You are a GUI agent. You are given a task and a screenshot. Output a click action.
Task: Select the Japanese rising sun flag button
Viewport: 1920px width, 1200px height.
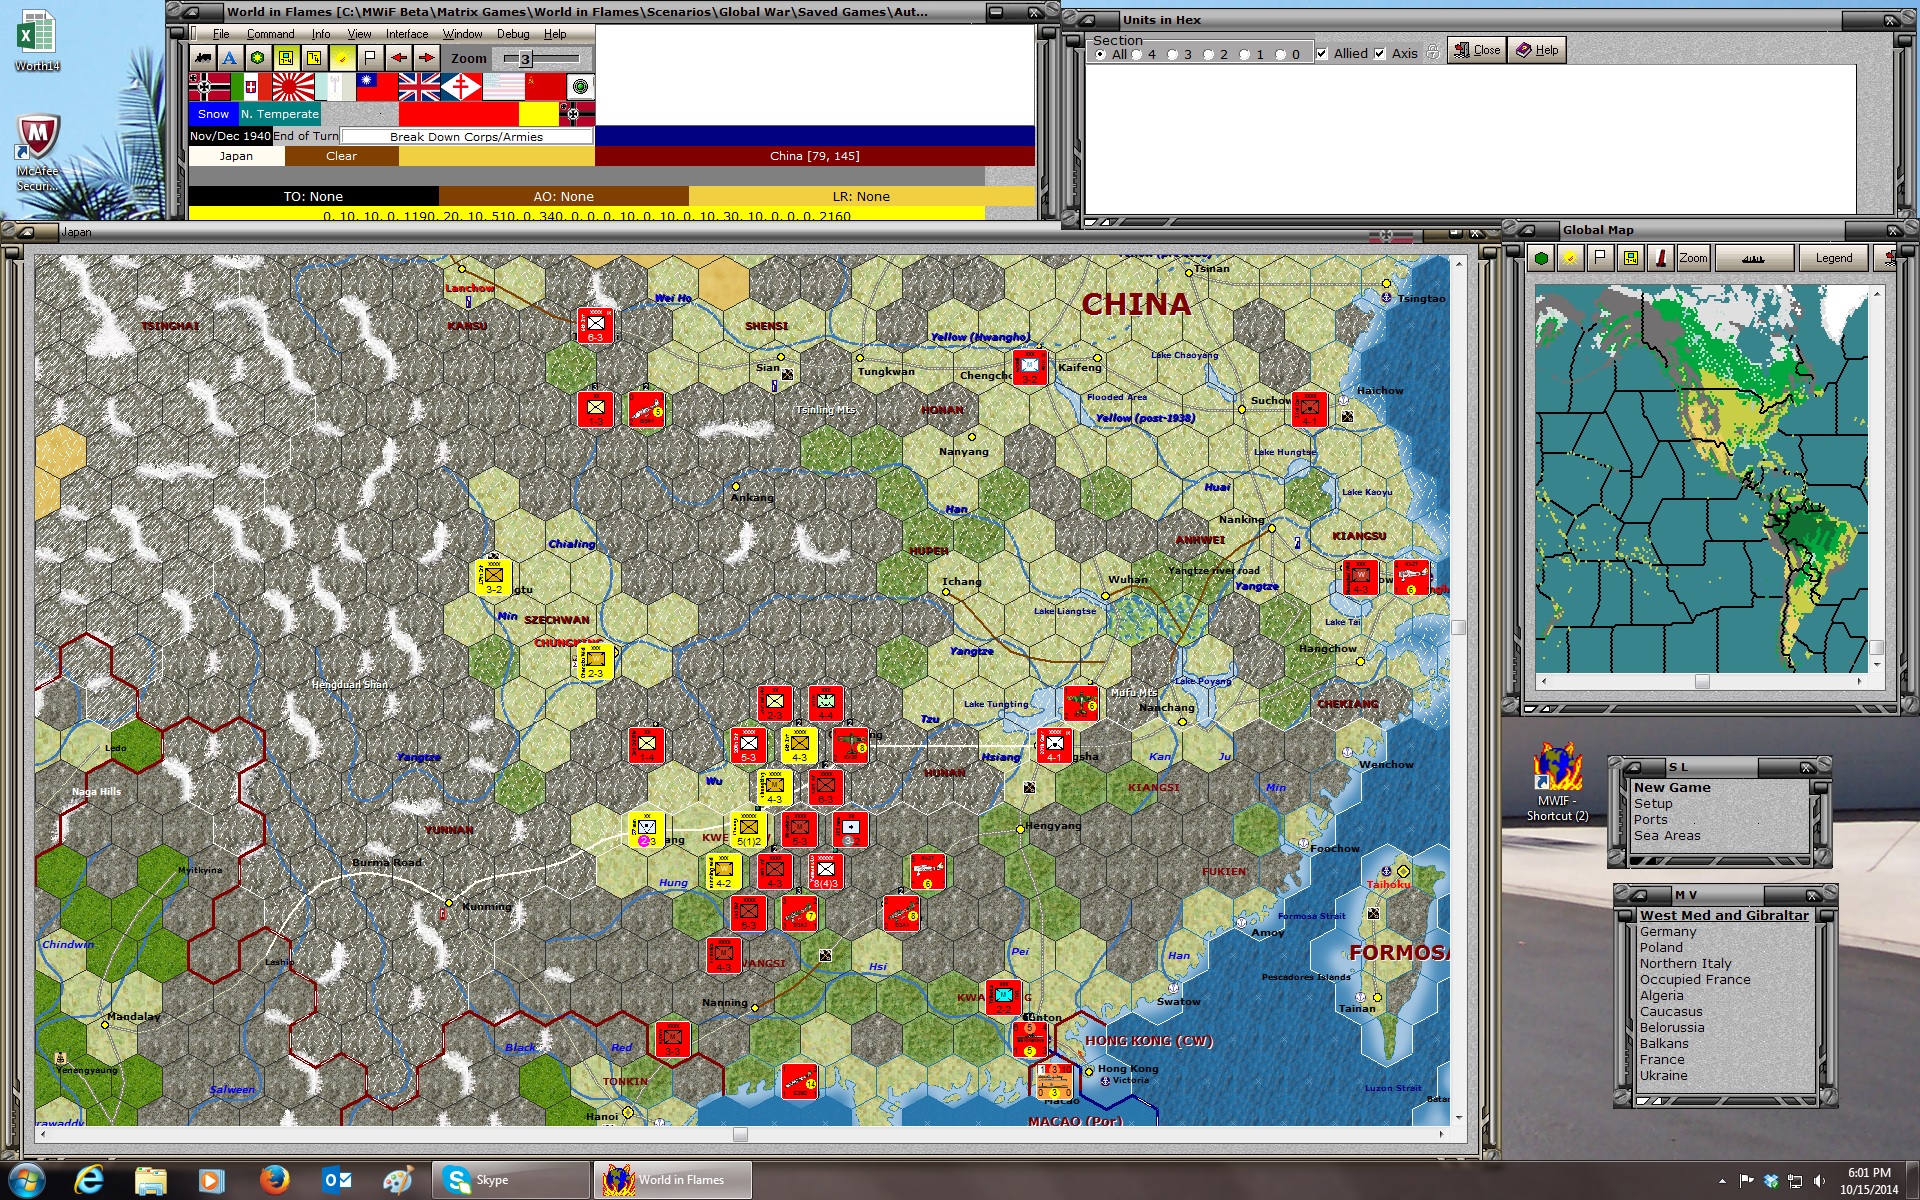point(291,87)
